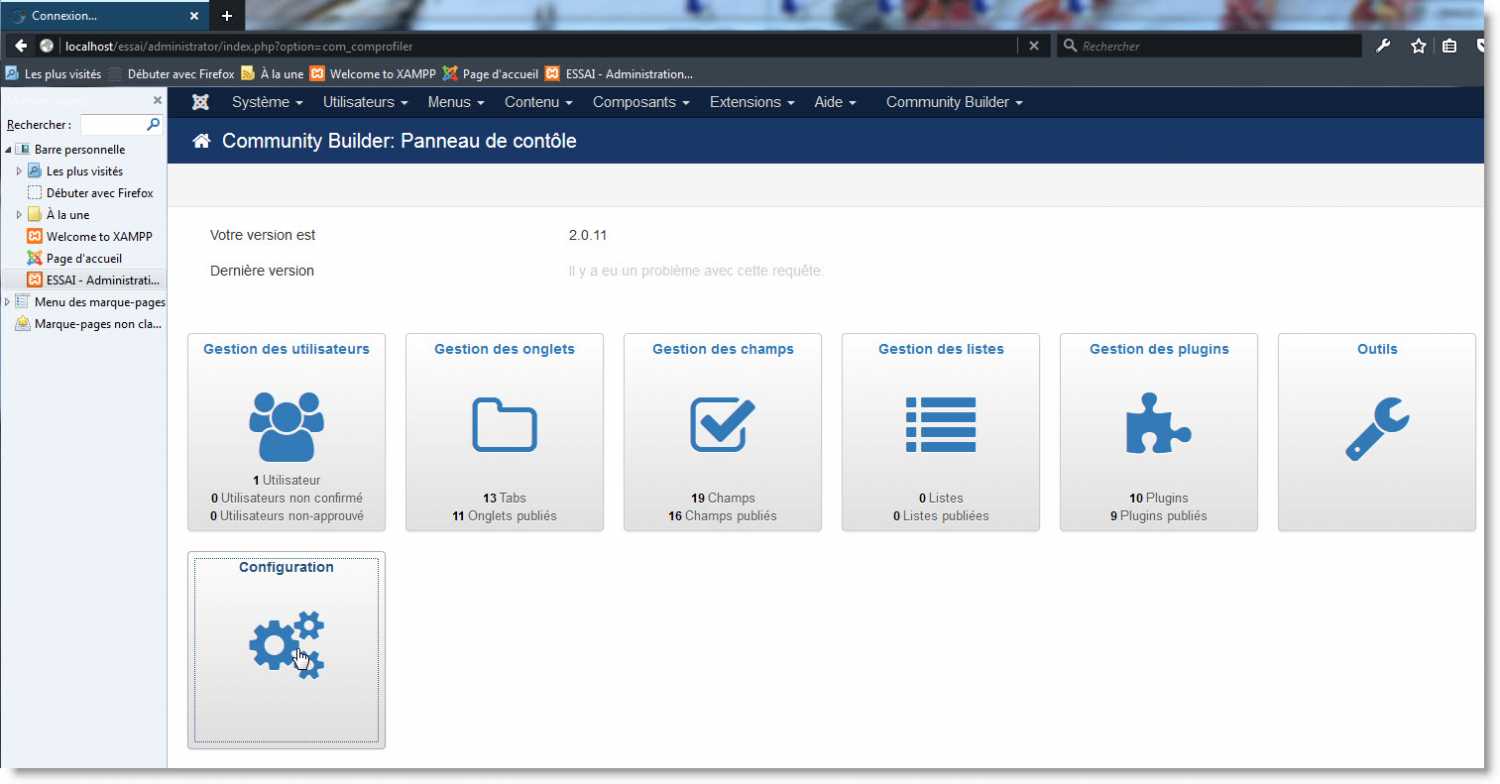Image resolution: width=1500 pixels, height=784 pixels.
Task: Open Utilisateurs dropdown menu
Action: point(365,102)
